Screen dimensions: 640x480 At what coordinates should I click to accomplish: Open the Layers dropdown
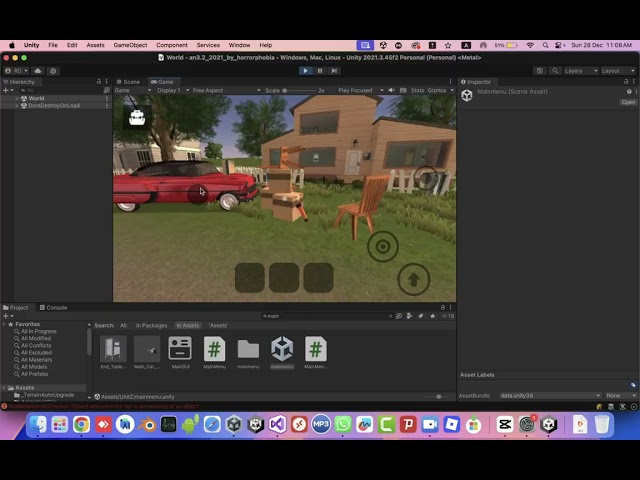click(x=581, y=71)
